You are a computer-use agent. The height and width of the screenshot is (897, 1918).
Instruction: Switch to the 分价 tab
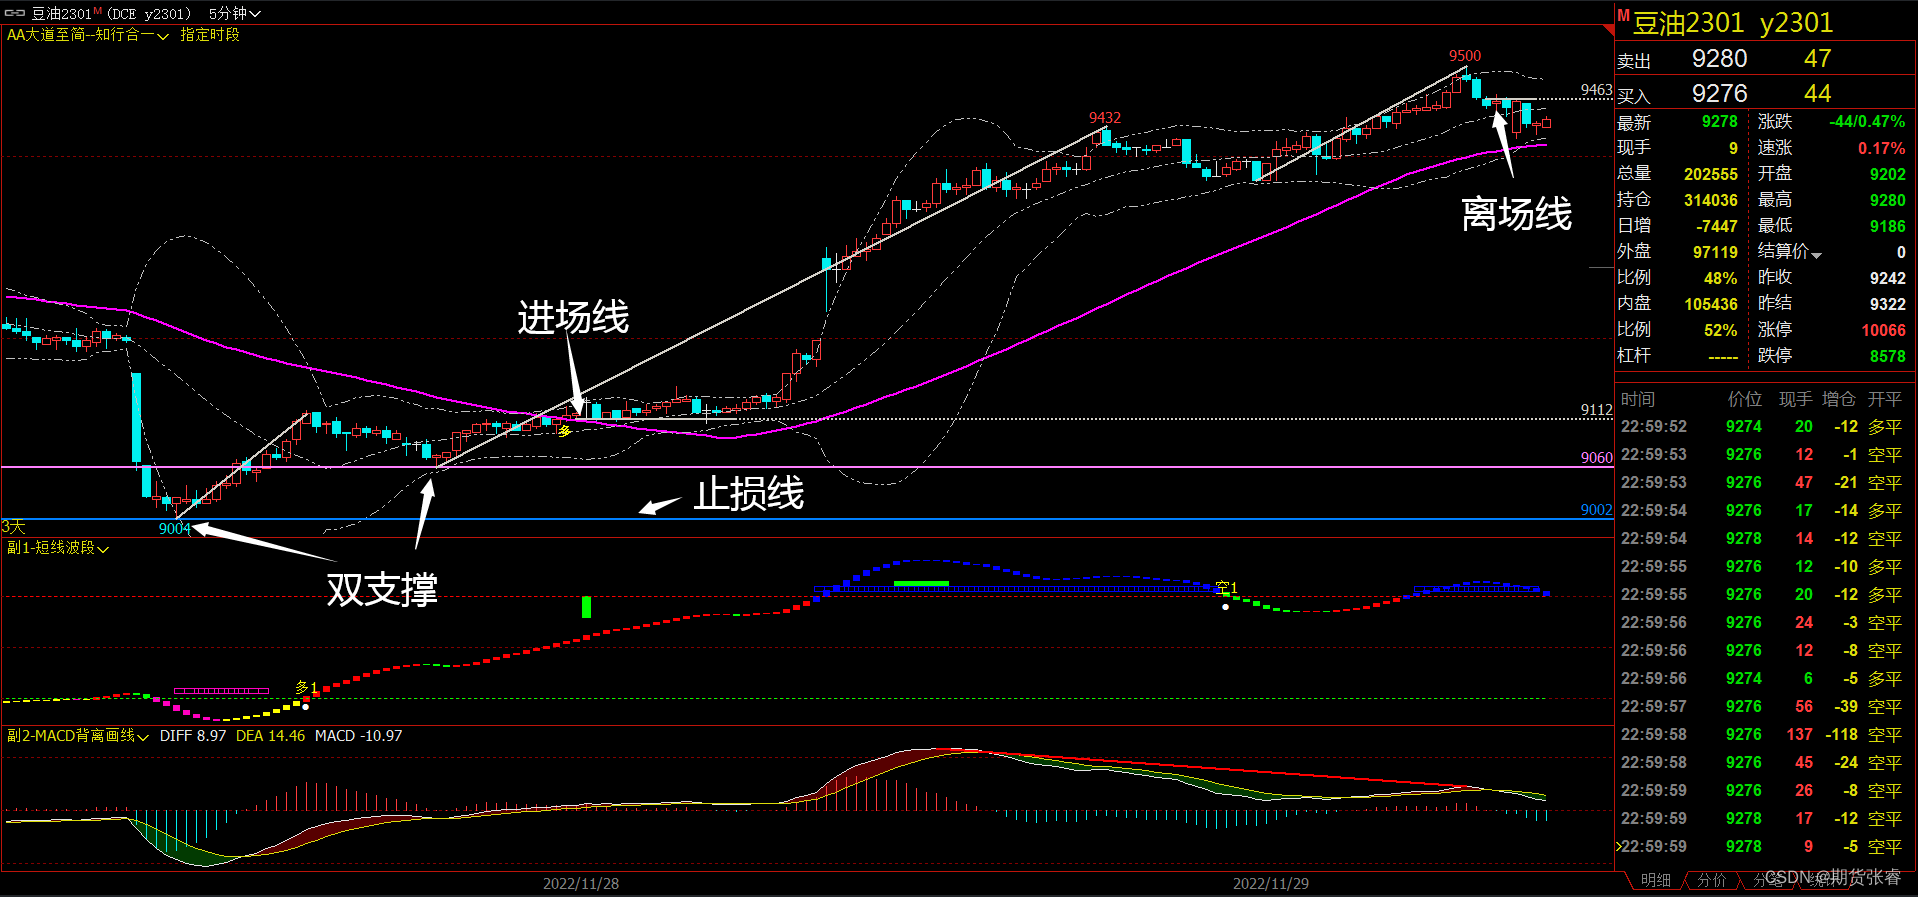[x=1711, y=880]
